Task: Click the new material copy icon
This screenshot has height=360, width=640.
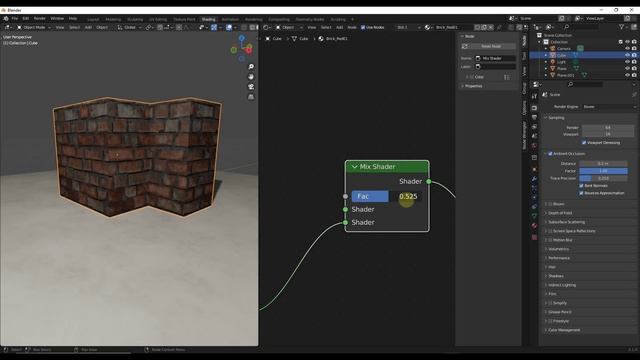Action: pyautogui.click(x=484, y=27)
